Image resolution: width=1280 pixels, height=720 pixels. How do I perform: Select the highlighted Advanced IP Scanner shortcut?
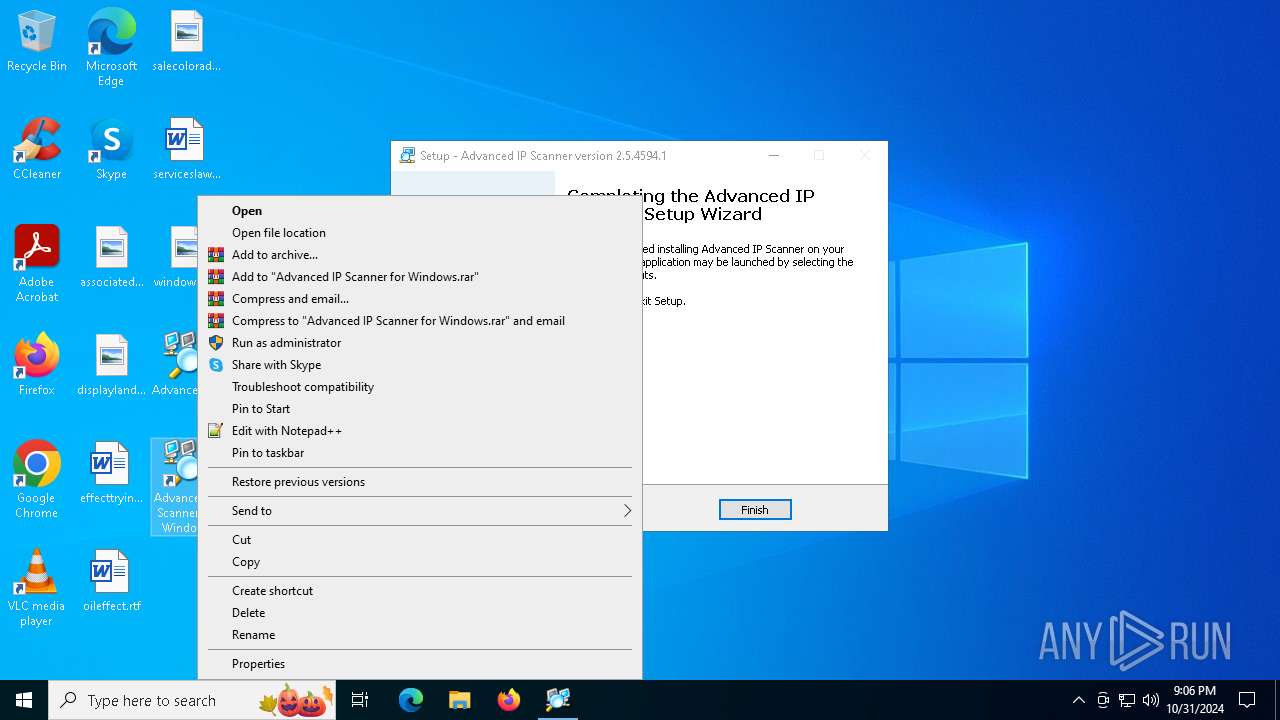point(176,487)
